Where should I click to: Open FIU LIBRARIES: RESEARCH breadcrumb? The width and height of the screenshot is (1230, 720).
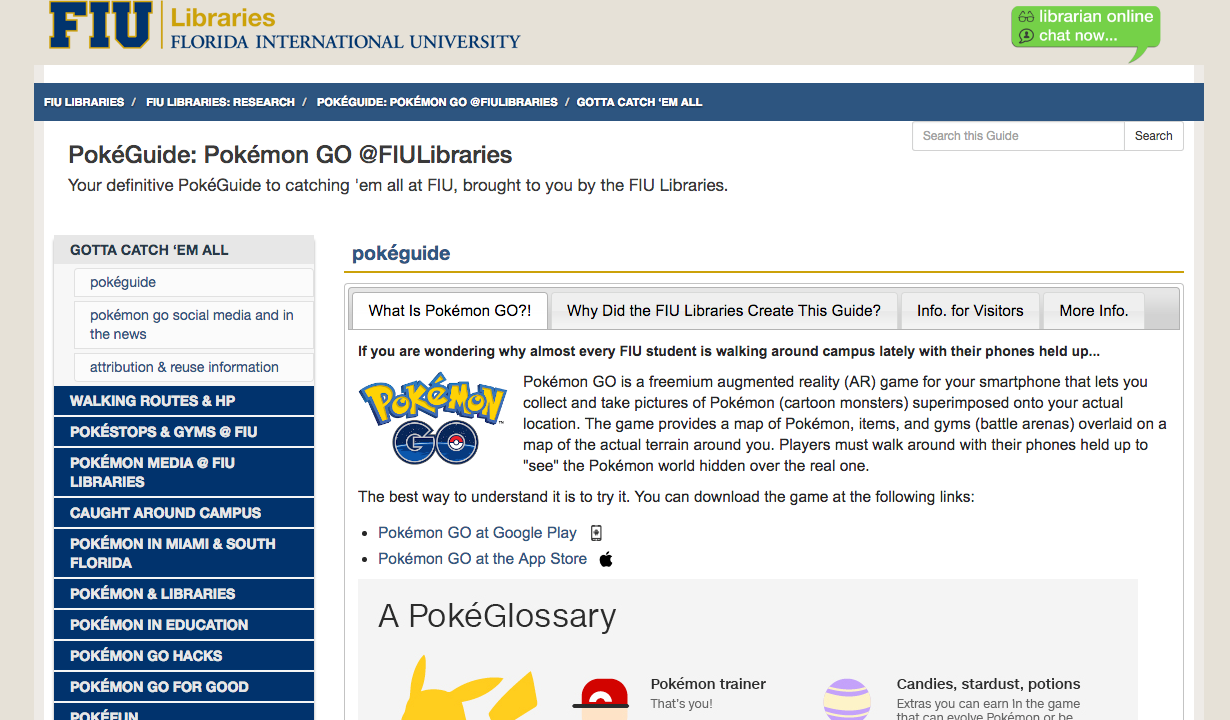(220, 102)
